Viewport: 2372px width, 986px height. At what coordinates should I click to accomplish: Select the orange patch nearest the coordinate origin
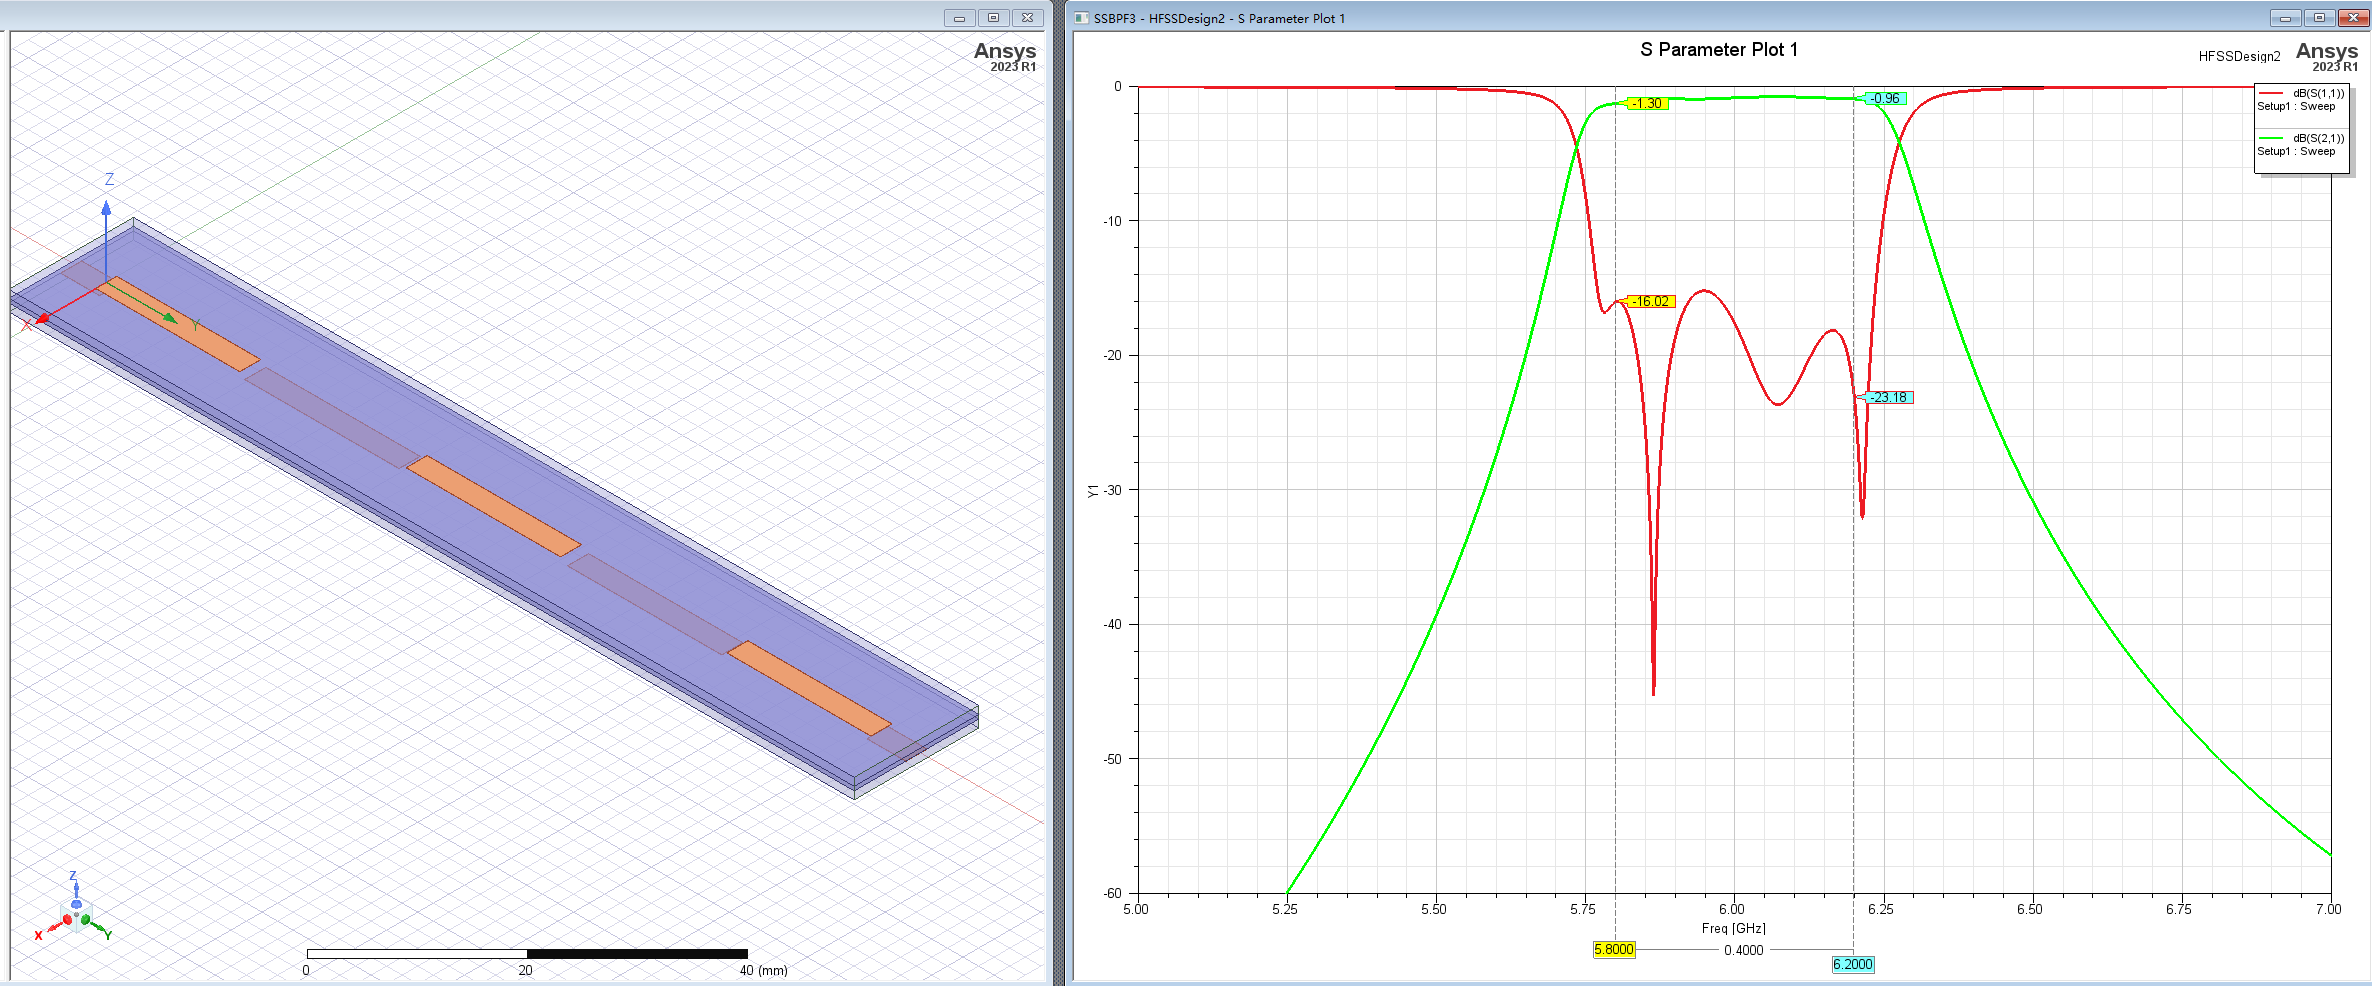pyautogui.click(x=178, y=324)
